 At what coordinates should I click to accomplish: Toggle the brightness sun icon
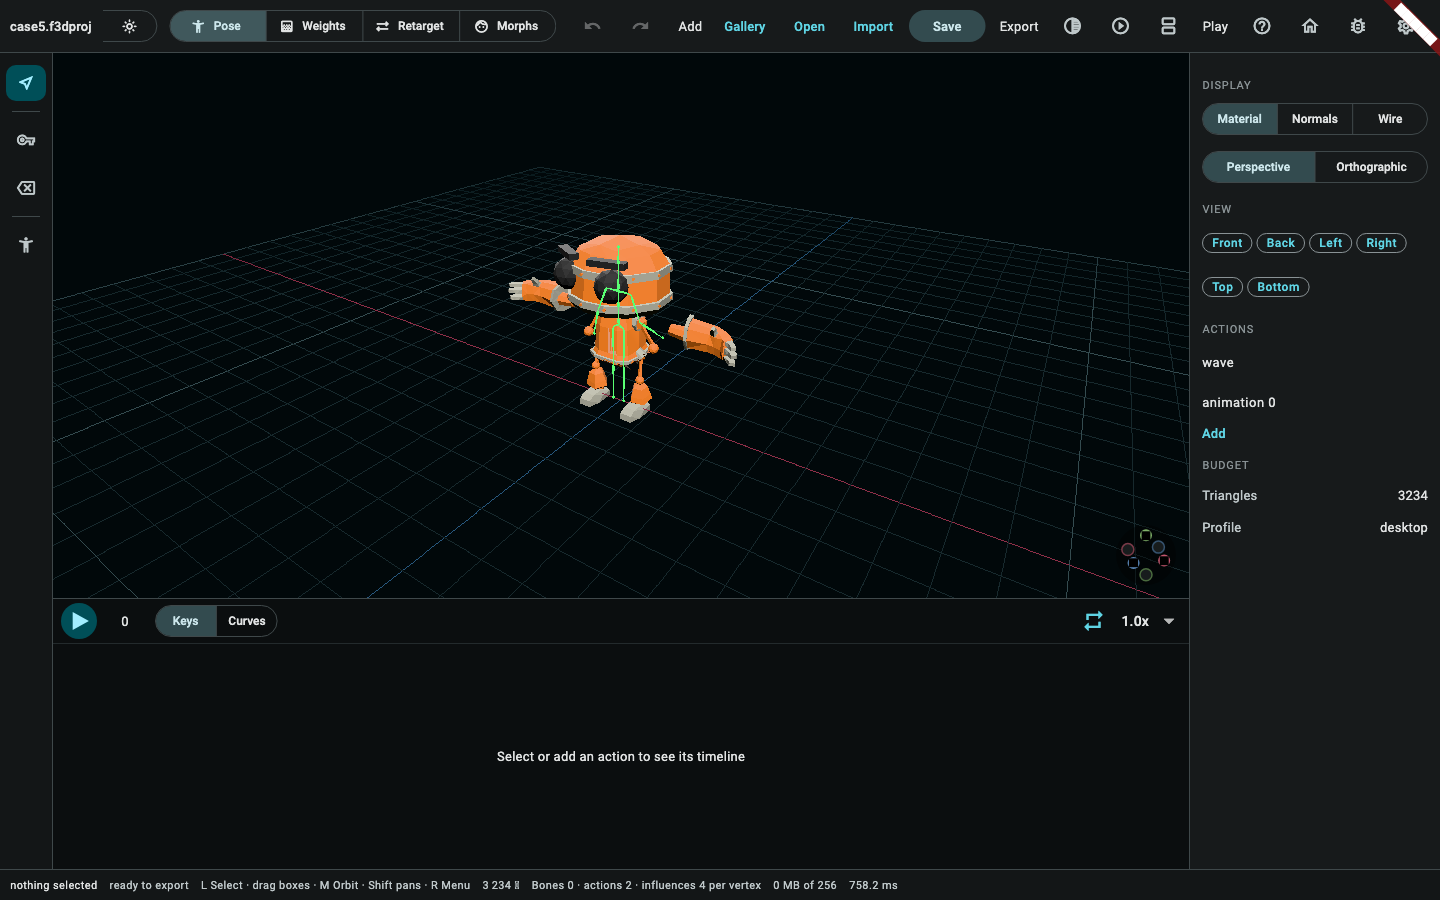(x=129, y=26)
